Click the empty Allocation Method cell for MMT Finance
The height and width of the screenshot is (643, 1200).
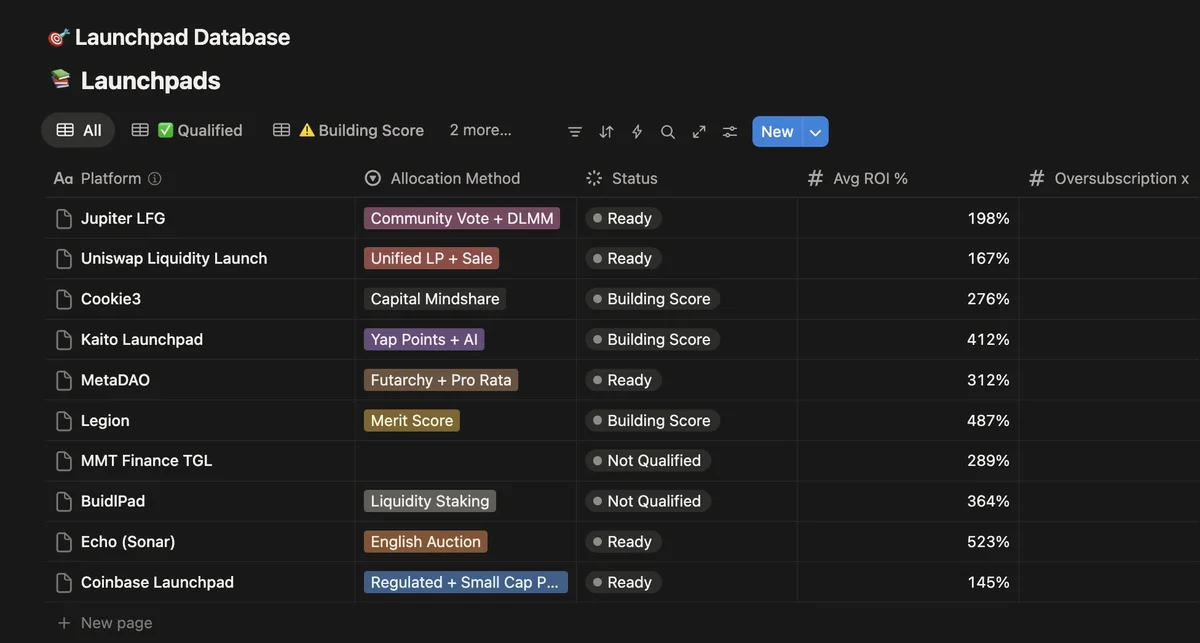[465, 461]
